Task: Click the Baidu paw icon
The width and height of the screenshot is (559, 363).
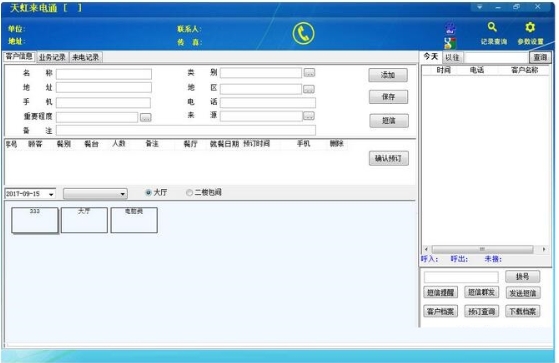Action: tap(450, 28)
